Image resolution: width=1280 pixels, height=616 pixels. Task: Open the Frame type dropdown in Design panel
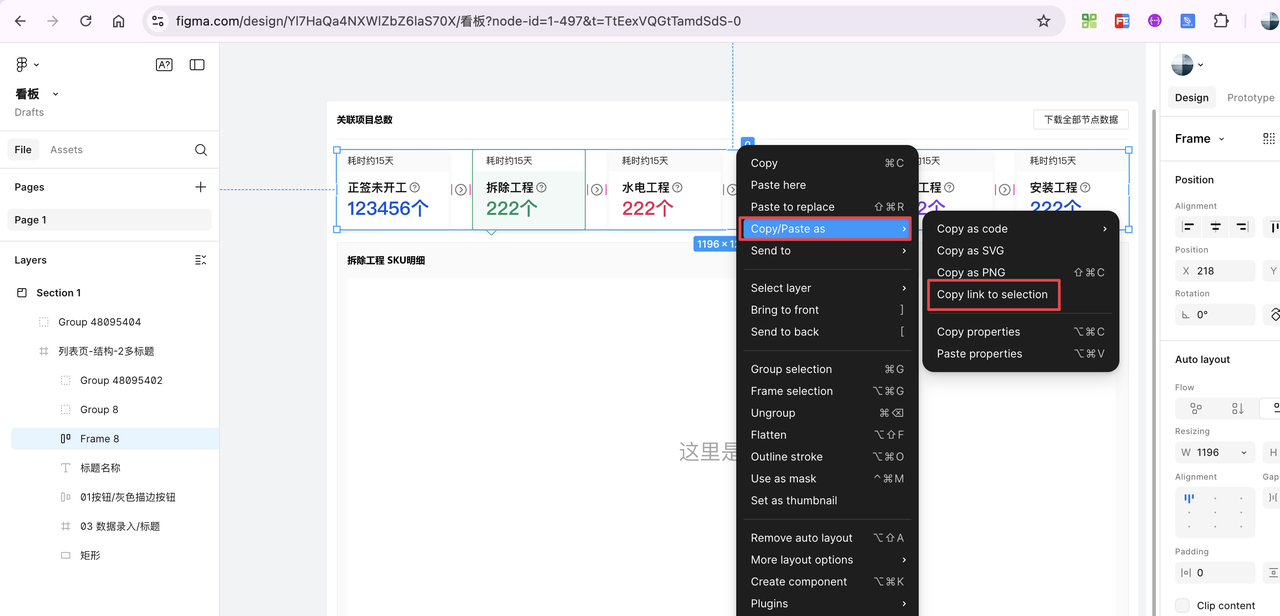click(x=1221, y=139)
